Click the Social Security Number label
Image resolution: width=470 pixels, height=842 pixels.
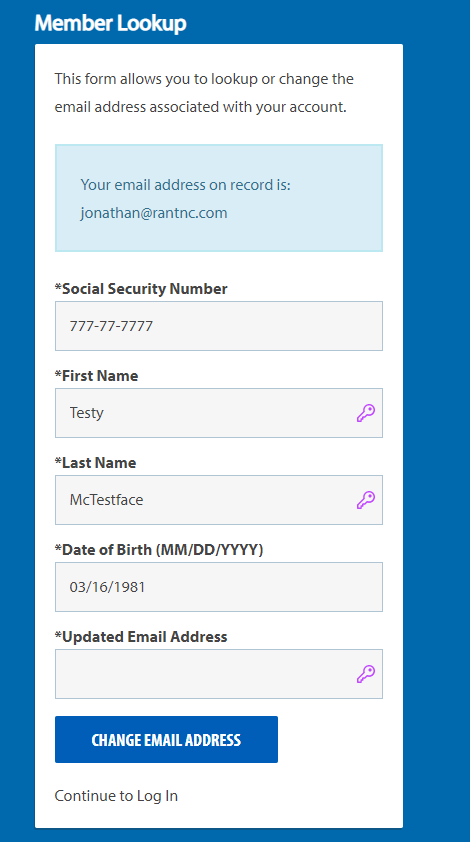(x=141, y=289)
